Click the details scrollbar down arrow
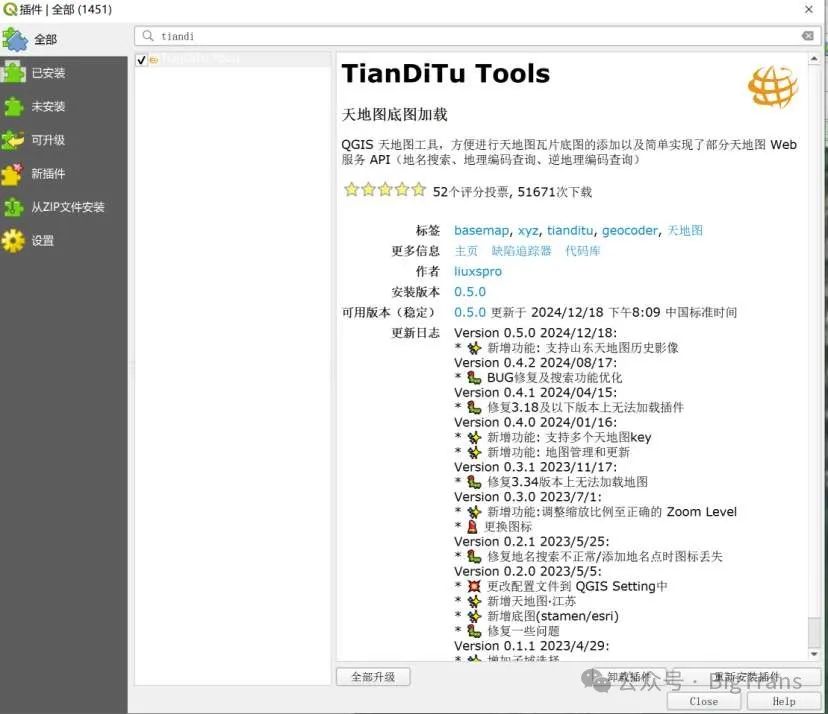Viewport: 828px width, 714px height. 814,654
